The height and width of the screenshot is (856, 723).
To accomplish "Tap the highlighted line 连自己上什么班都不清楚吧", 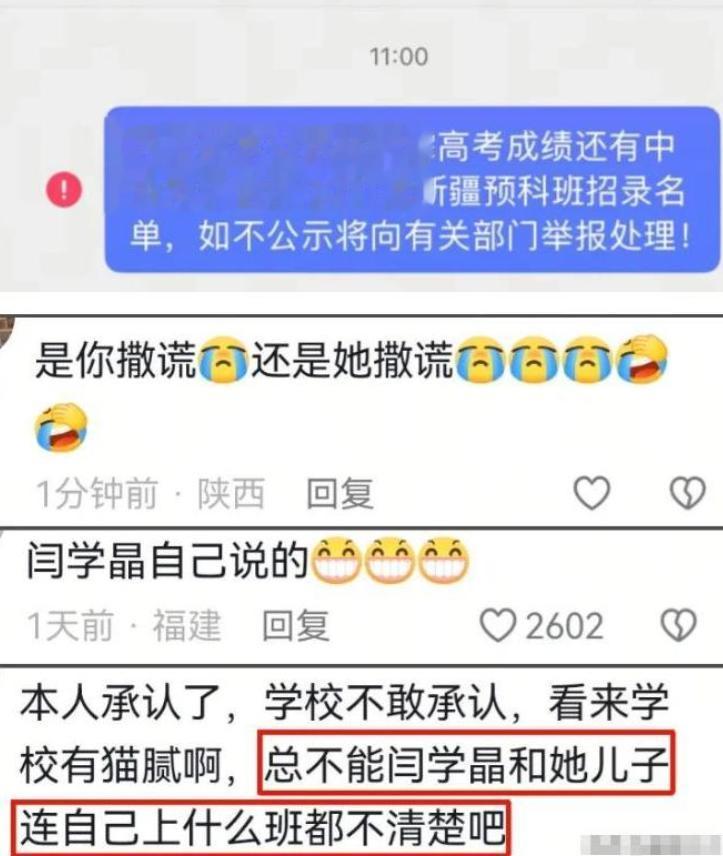I will (x=261, y=828).
